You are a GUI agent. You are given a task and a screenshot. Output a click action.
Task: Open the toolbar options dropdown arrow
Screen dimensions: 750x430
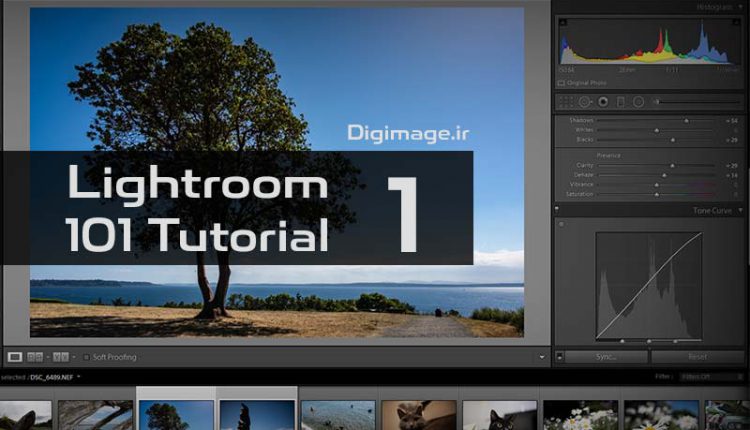(542, 357)
